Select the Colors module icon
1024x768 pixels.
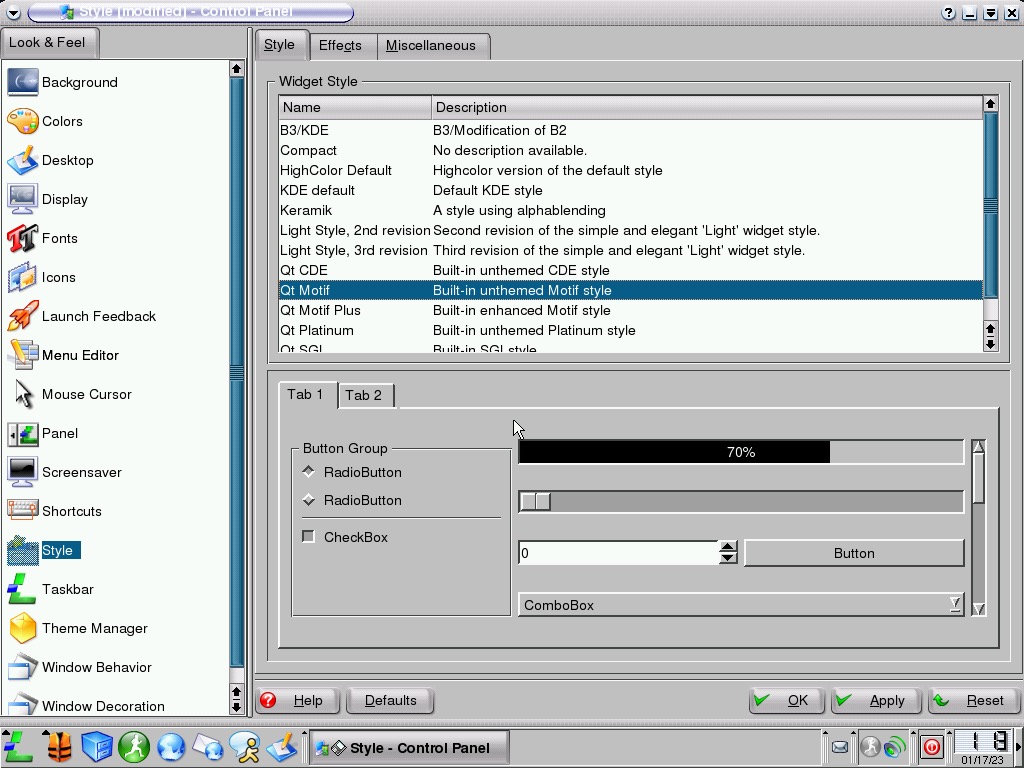[x=22, y=121]
